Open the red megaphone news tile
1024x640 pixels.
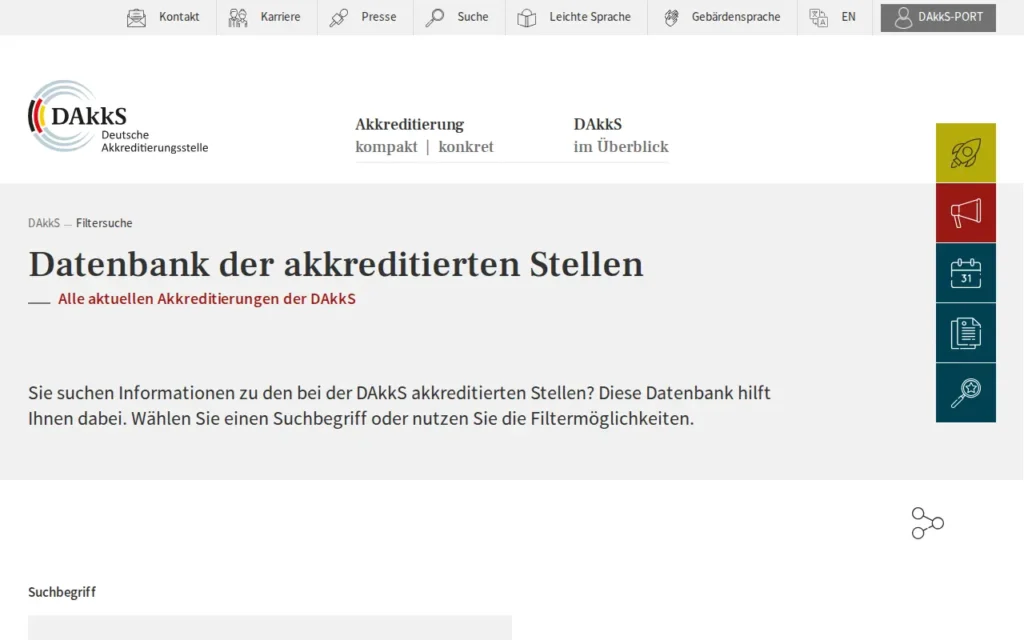click(x=966, y=213)
